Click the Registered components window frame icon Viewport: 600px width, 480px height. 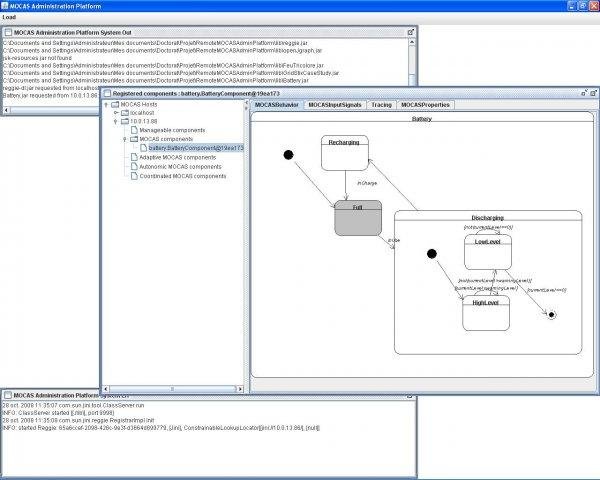pos(107,93)
